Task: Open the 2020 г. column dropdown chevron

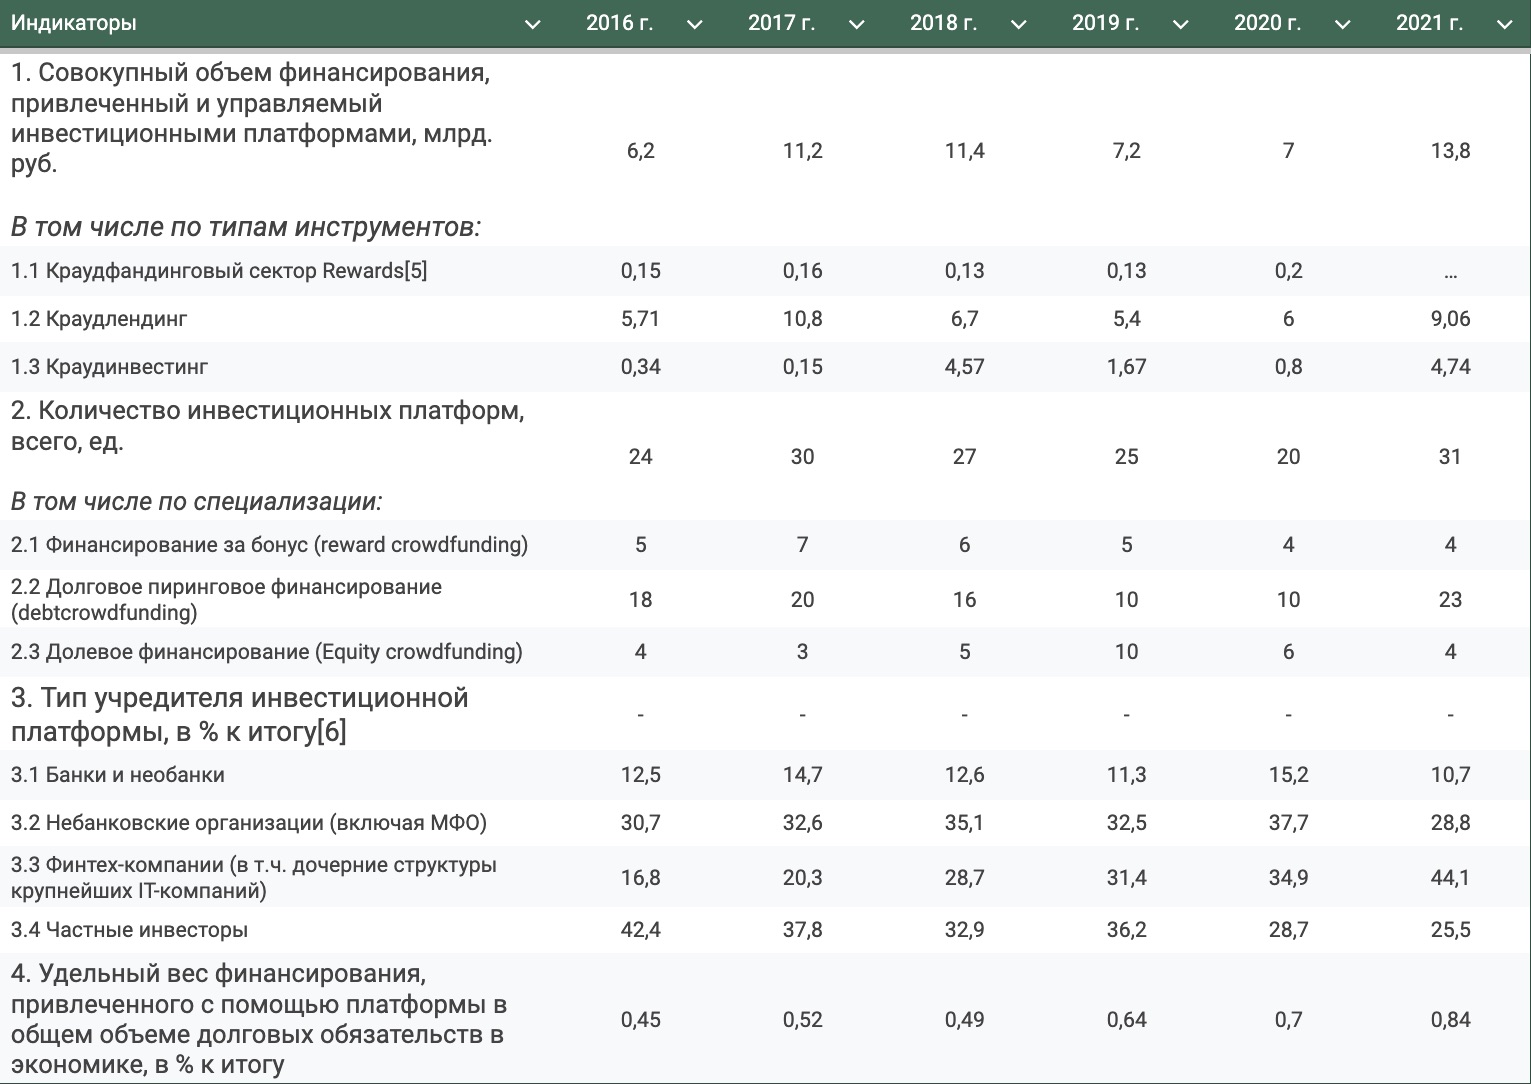Action: click(1343, 25)
